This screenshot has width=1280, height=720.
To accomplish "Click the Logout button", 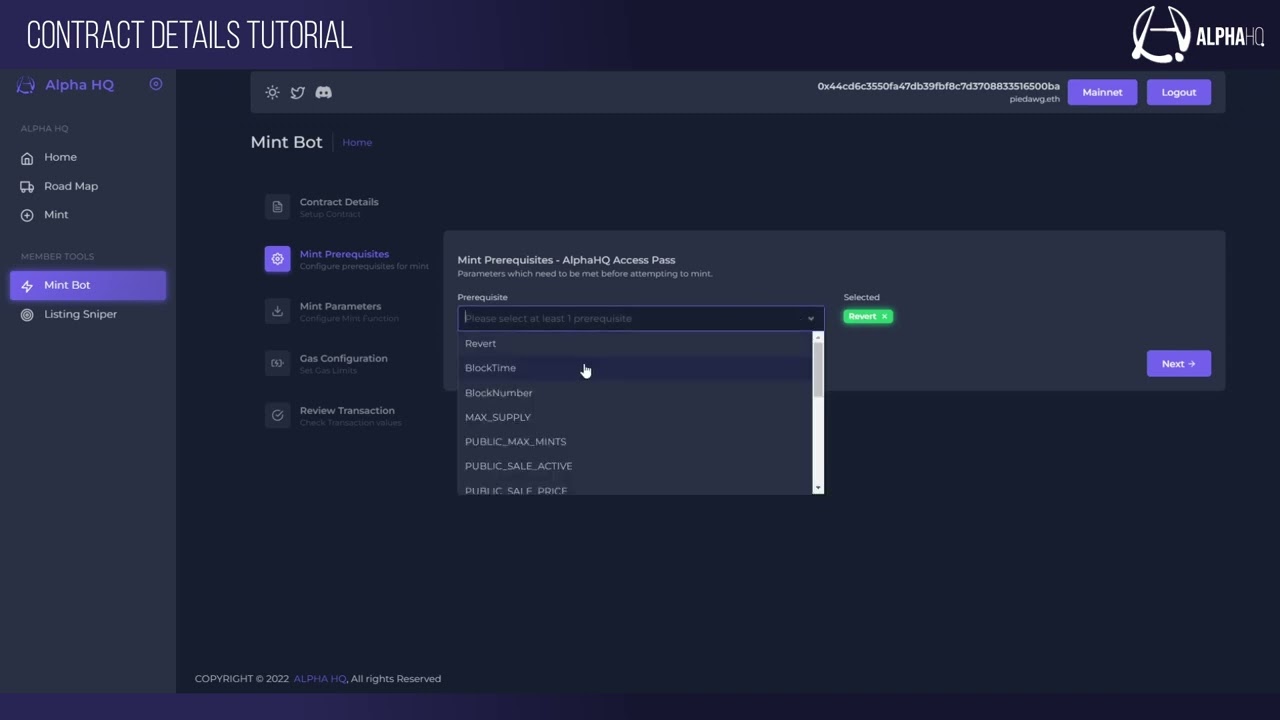I will [x=1179, y=92].
